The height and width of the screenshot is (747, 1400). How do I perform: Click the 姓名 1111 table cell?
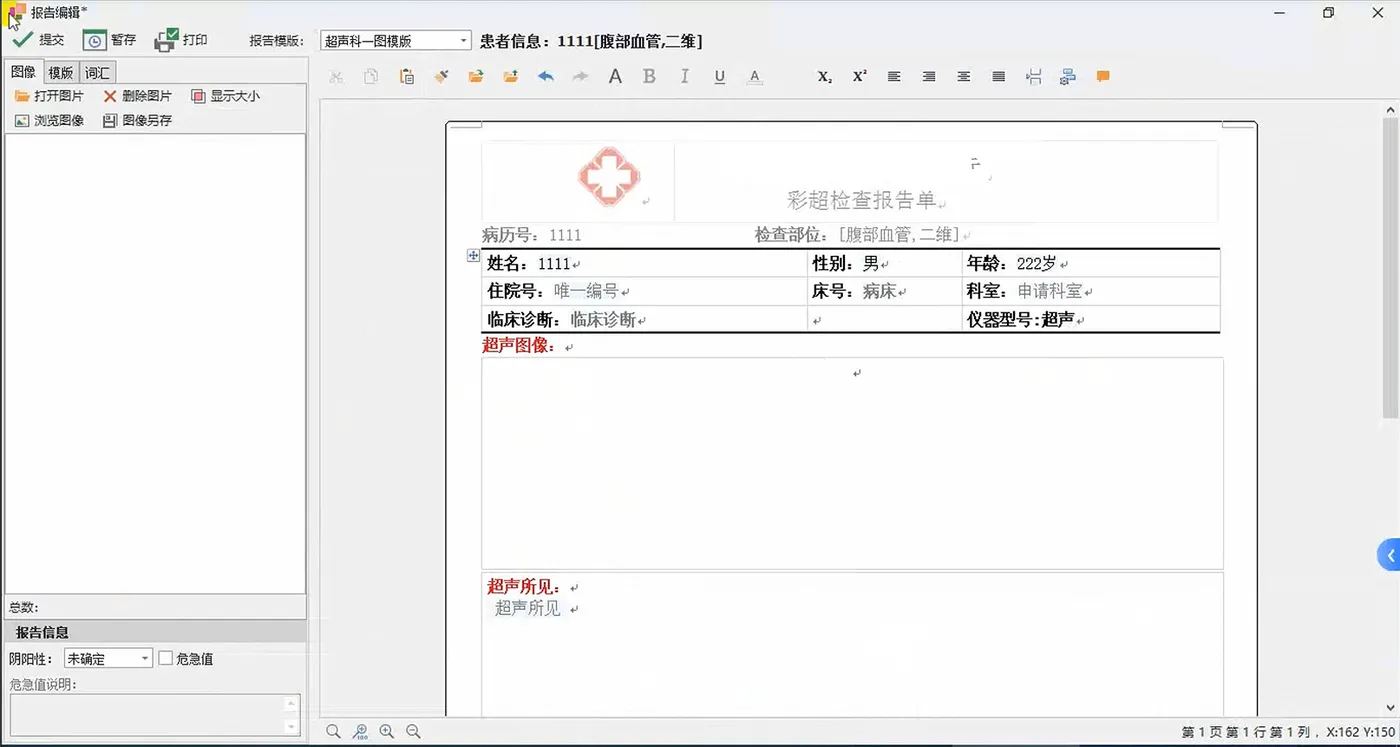click(644, 264)
